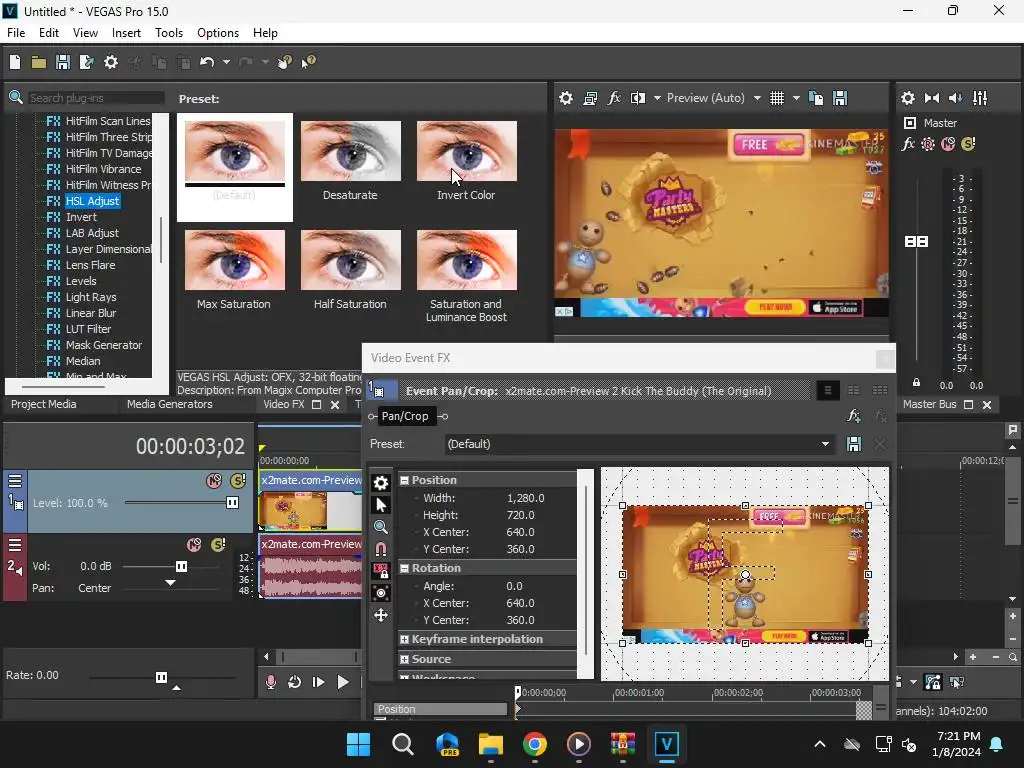Click the preview Overlays grid icon

776,98
